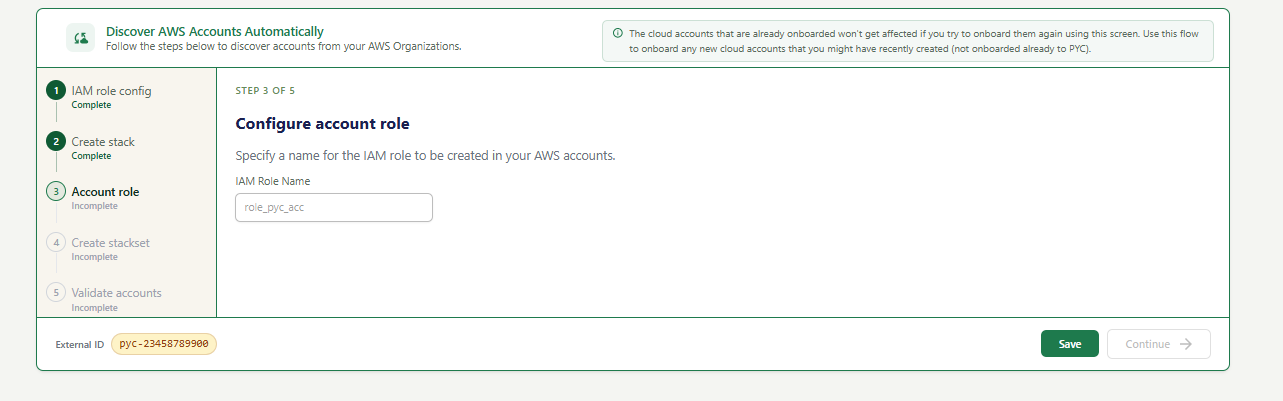Click the Continue button

1159,344
